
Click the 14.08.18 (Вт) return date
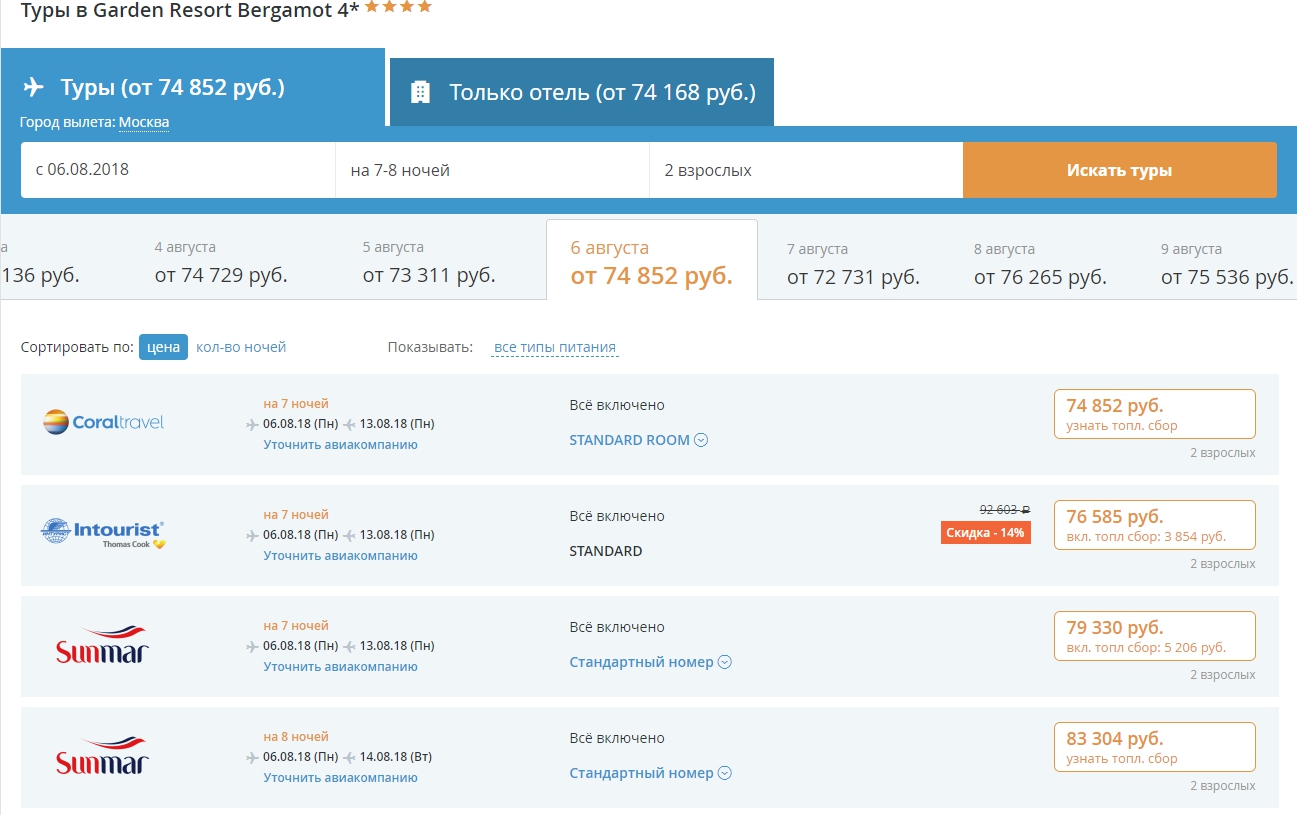(396, 757)
